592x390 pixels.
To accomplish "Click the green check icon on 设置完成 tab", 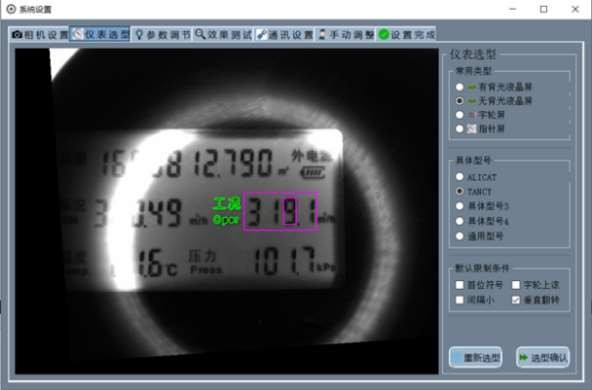I will [384, 35].
